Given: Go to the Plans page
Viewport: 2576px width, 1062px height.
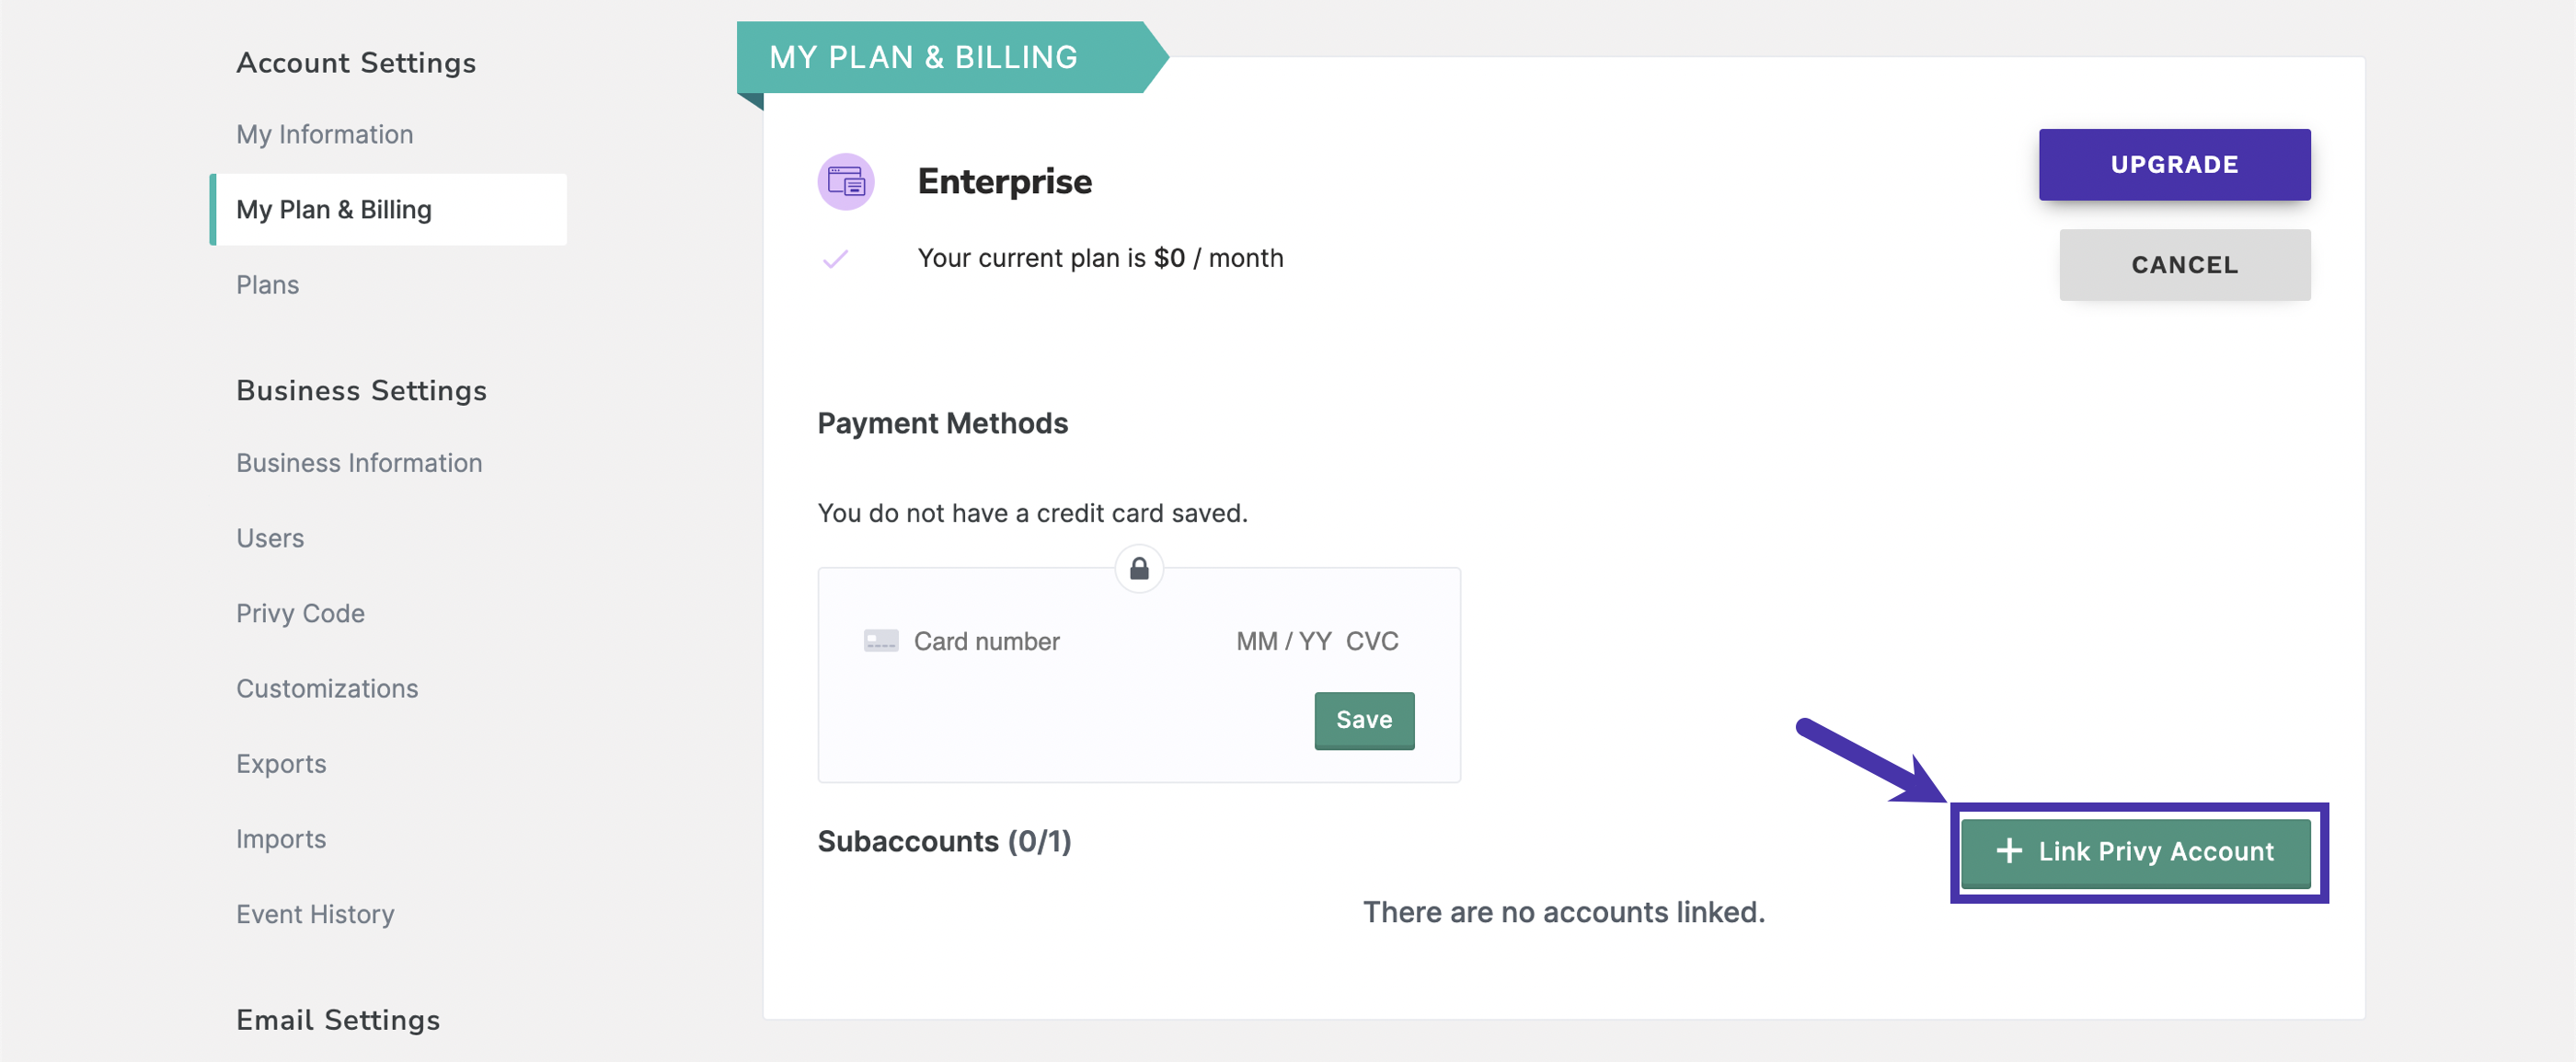Looking at the screenshot, I should (267, 285).
